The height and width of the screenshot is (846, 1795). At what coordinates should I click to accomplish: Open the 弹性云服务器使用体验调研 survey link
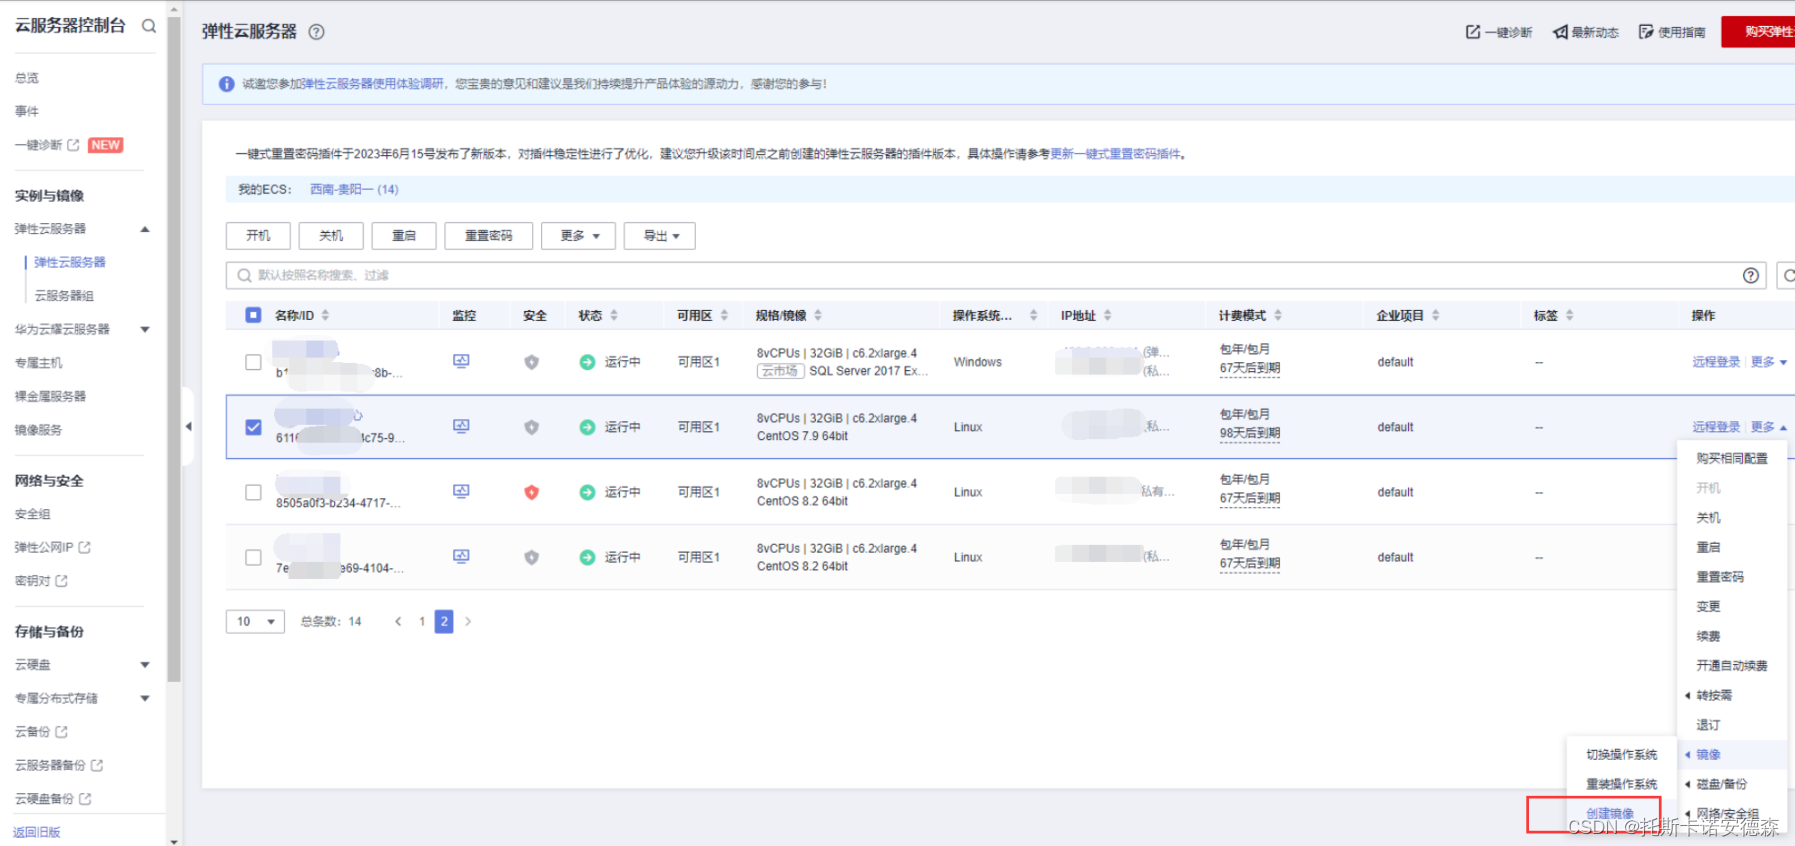click(372, 84)
